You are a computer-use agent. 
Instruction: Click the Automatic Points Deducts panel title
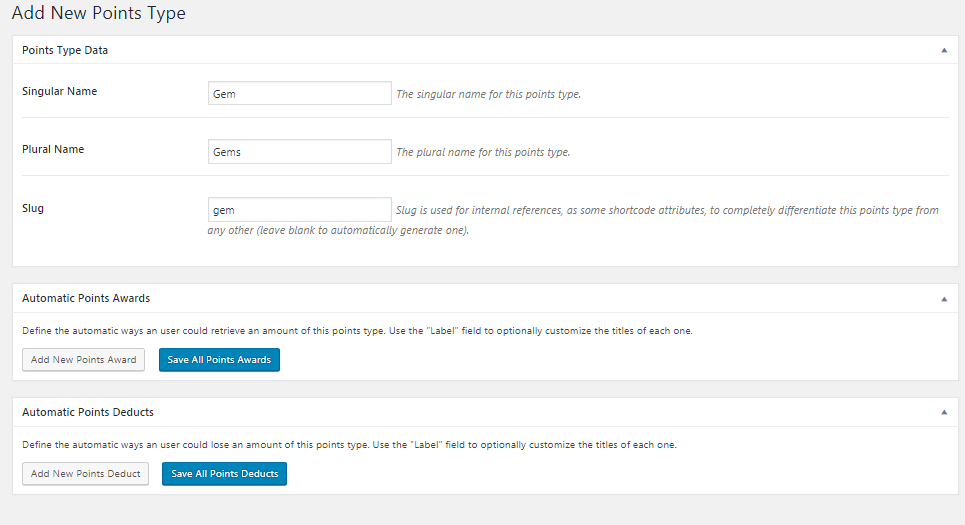pos(88,412)
